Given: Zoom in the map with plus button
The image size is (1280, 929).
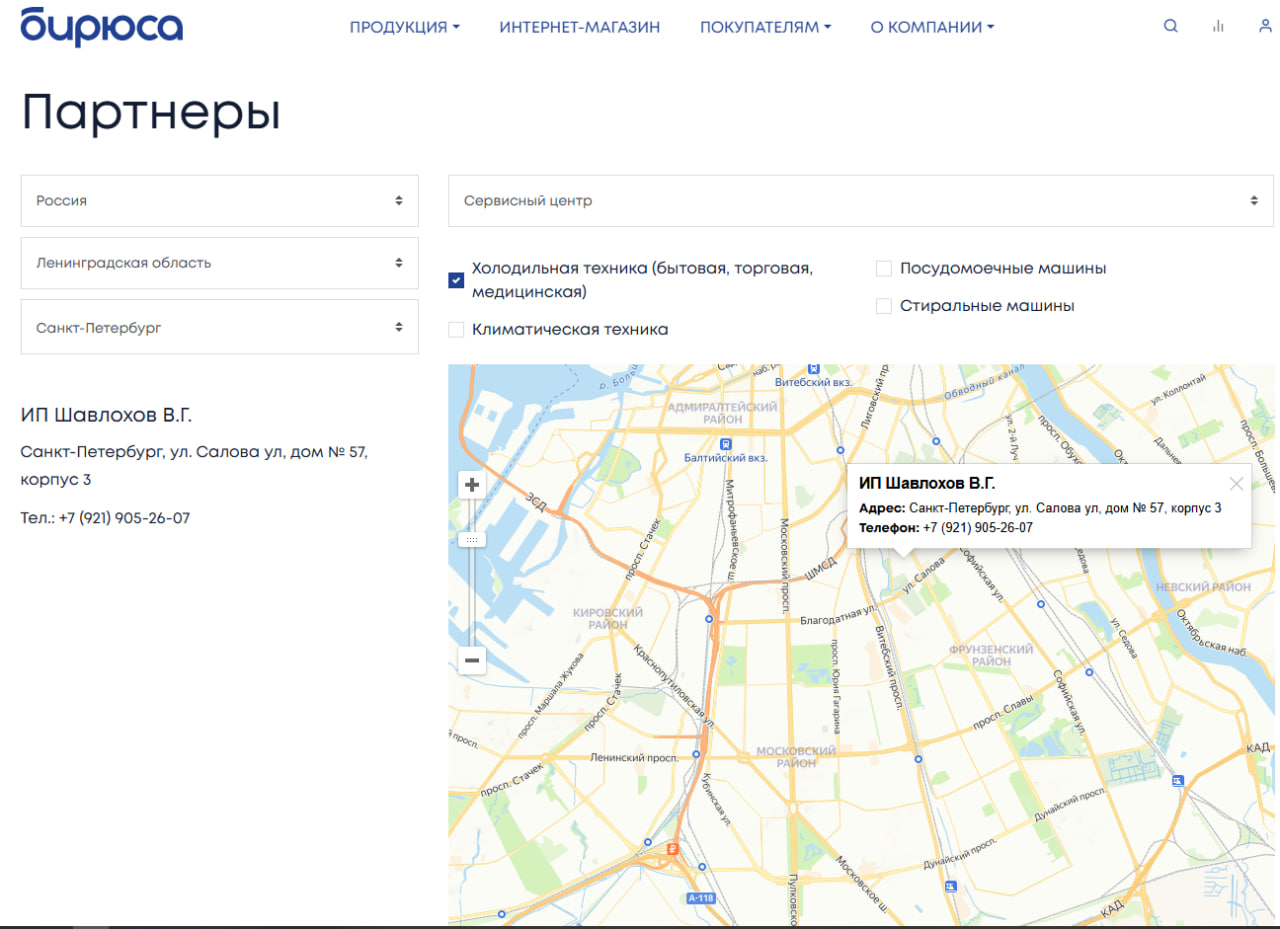Looking at the screenshot, I should coord(472,485).
